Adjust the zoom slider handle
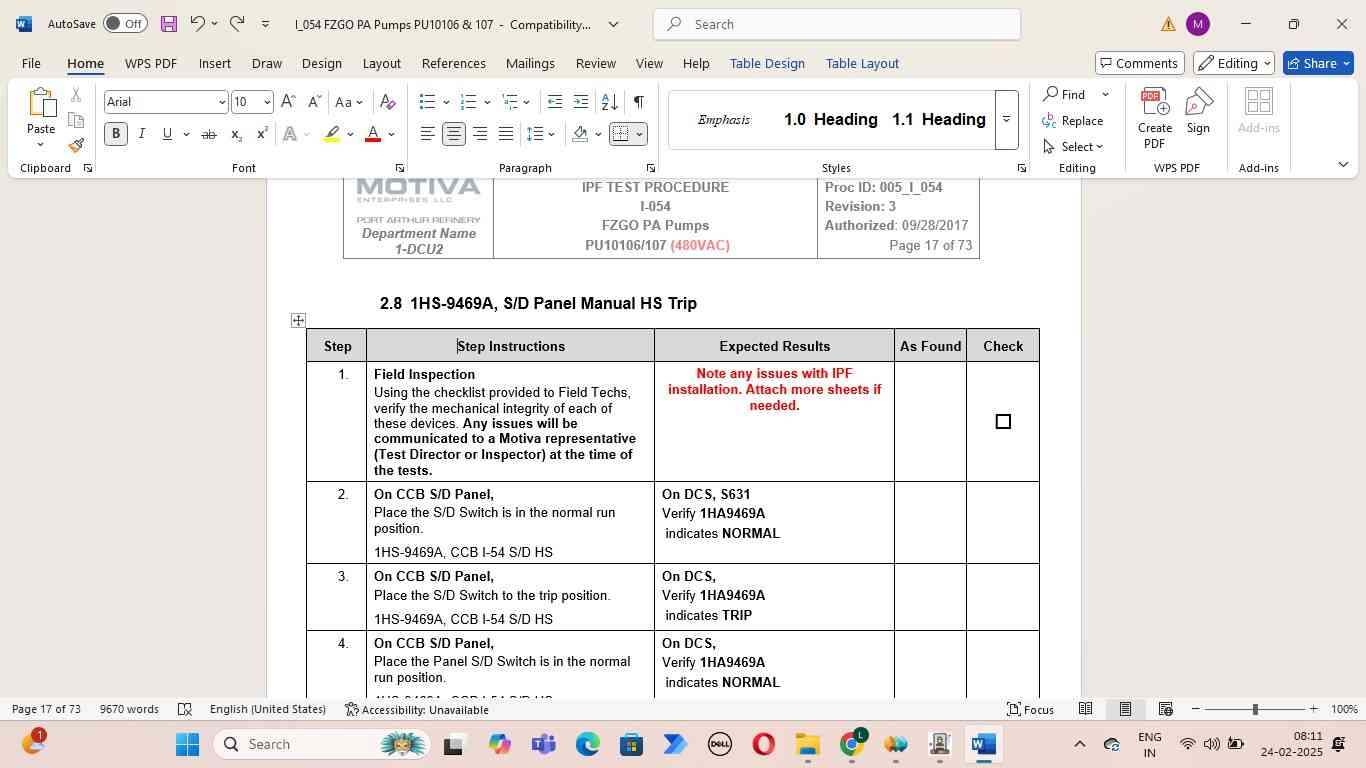The height and width of the screenshot is (768, 1366). [1255, 709]
